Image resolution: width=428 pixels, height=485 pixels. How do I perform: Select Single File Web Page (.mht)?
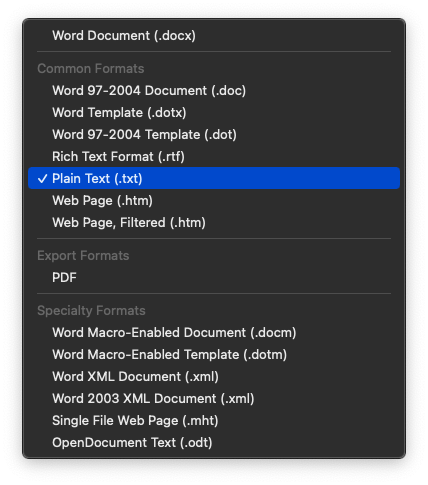pyautogui.click(x=214, y=420)
